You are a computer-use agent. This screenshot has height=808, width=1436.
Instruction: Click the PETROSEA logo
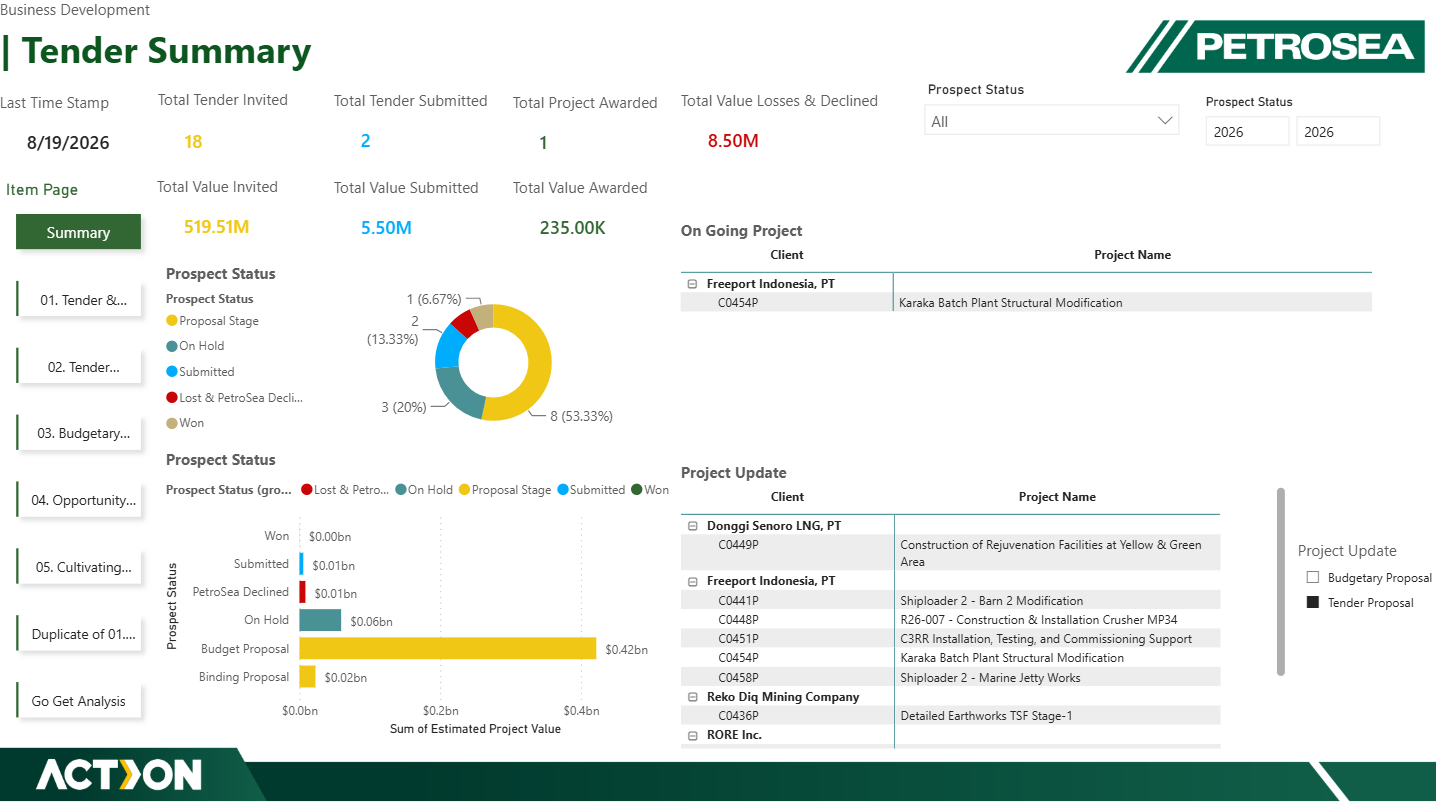coord(1276,46)
